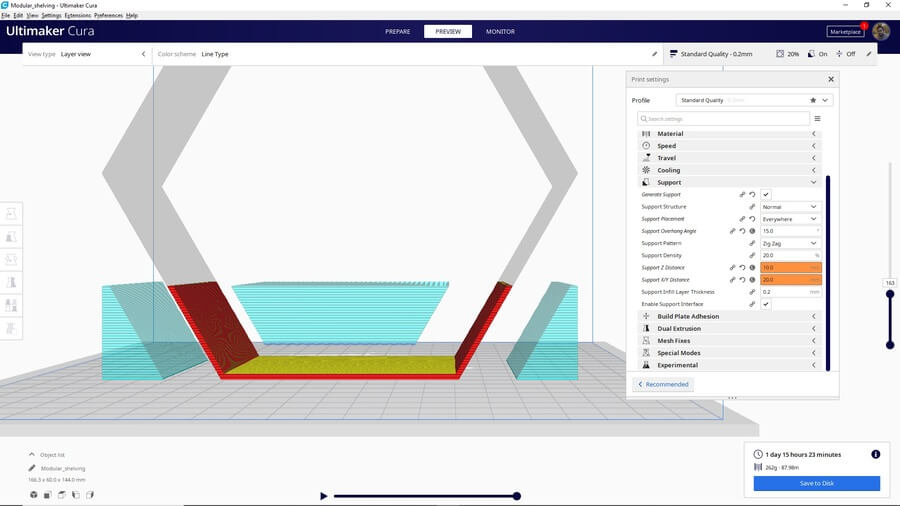This screenshot has height=506, width=900.
Task: Click function icon beside Support Z Distance
Action: click(752, 268)
